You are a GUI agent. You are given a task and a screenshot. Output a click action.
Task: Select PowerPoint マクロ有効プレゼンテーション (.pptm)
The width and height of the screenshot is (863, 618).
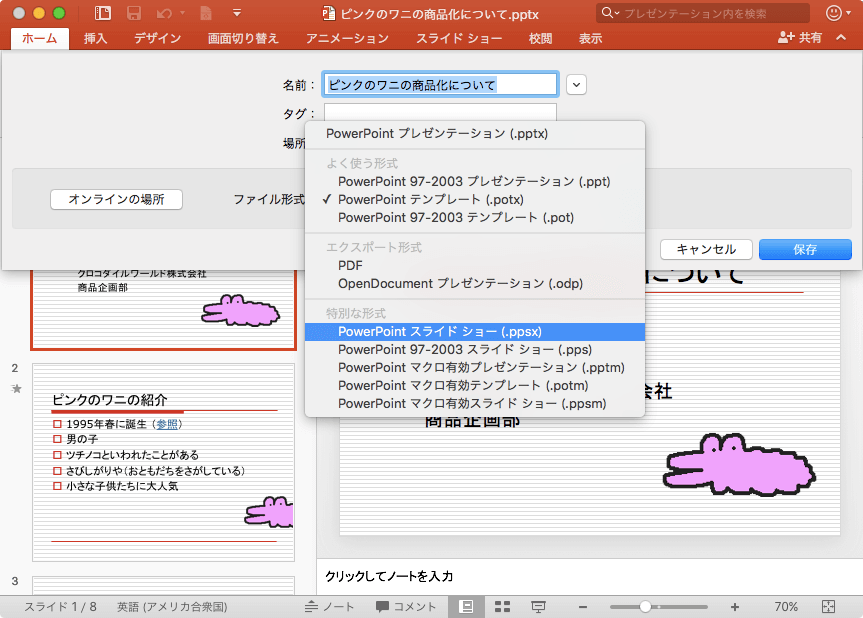(x=474, y=368)
